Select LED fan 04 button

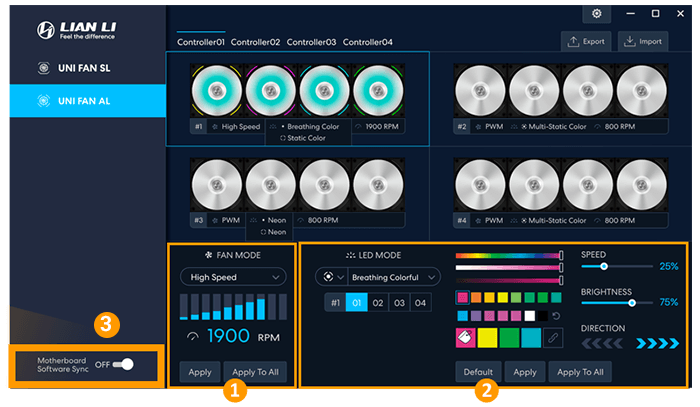point(420,302)
